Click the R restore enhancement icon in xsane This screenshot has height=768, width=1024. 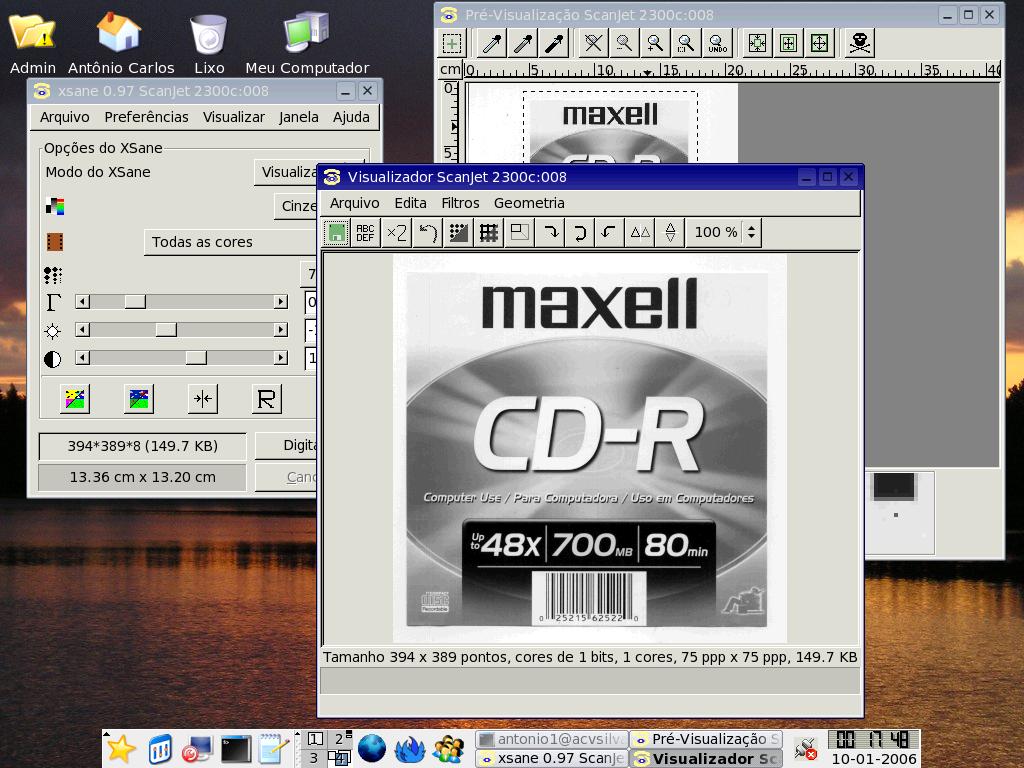[266, 398]
